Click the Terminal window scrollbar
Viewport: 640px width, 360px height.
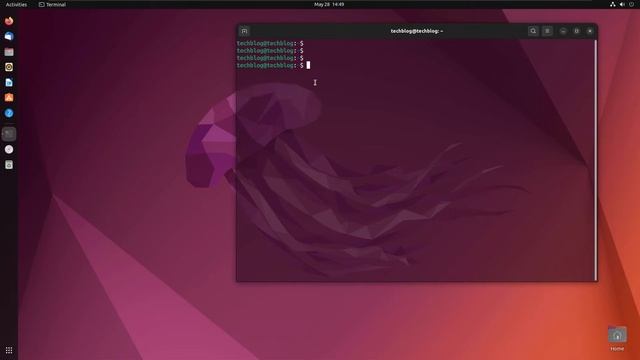(596, 160)
